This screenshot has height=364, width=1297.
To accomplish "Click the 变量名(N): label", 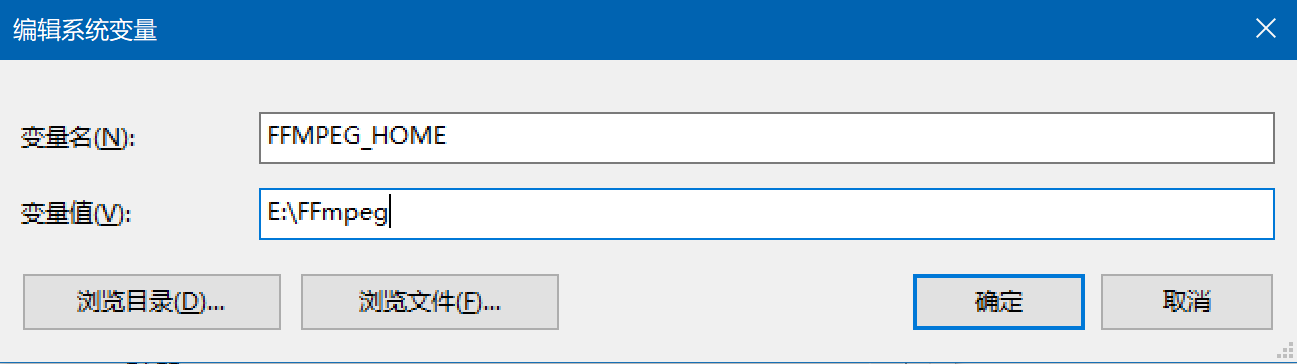I will point(77,138).
